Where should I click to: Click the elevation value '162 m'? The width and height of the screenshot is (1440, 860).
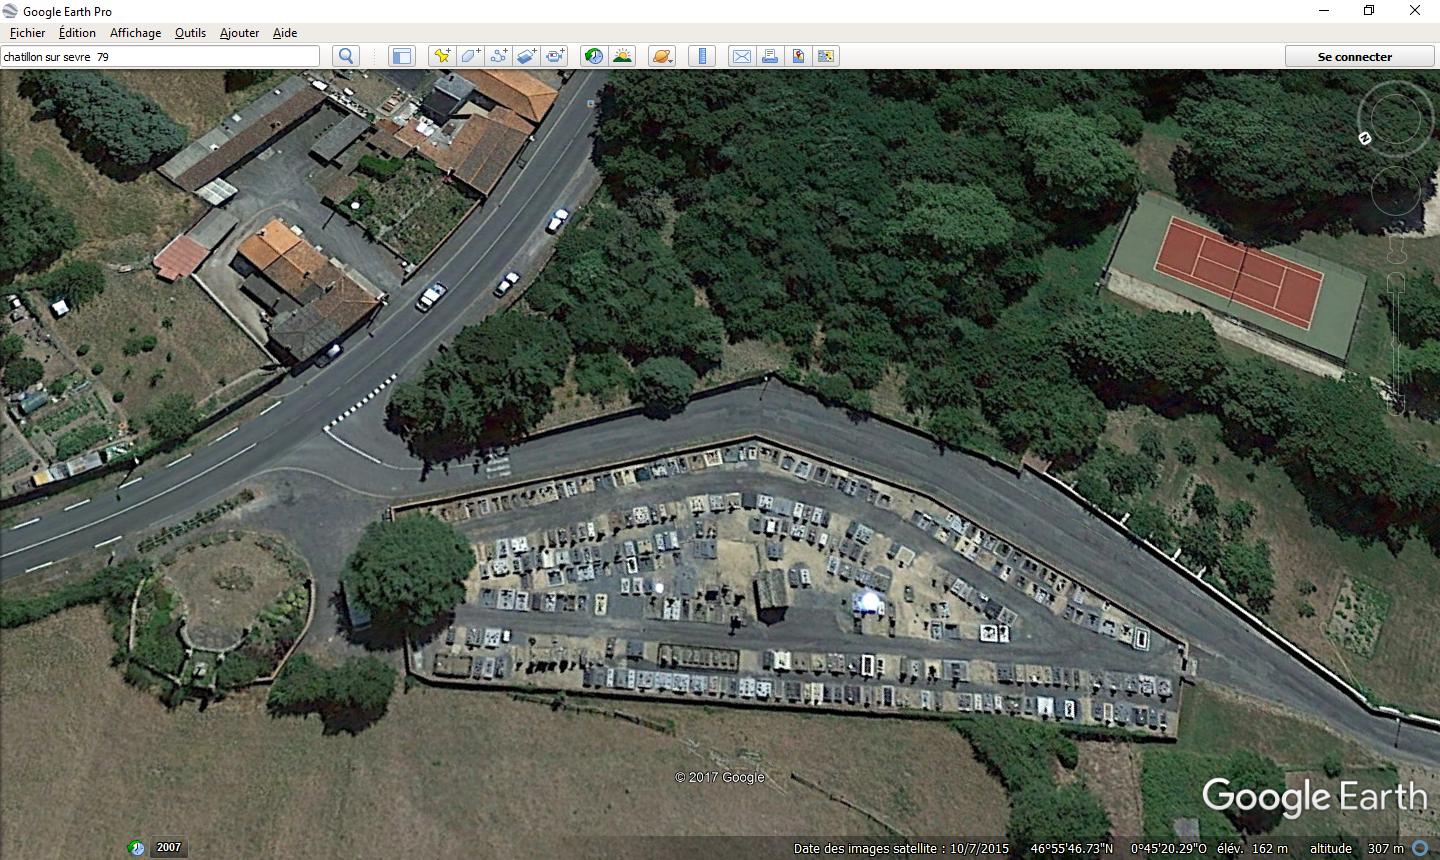[x=1269, y=849]
